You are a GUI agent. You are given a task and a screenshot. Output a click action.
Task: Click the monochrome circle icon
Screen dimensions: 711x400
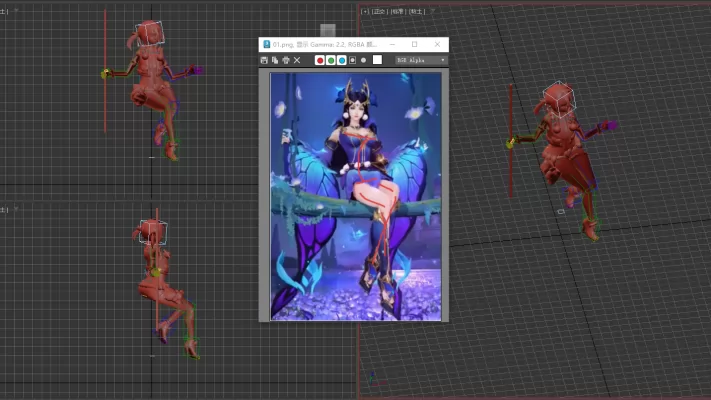[364, 60]
